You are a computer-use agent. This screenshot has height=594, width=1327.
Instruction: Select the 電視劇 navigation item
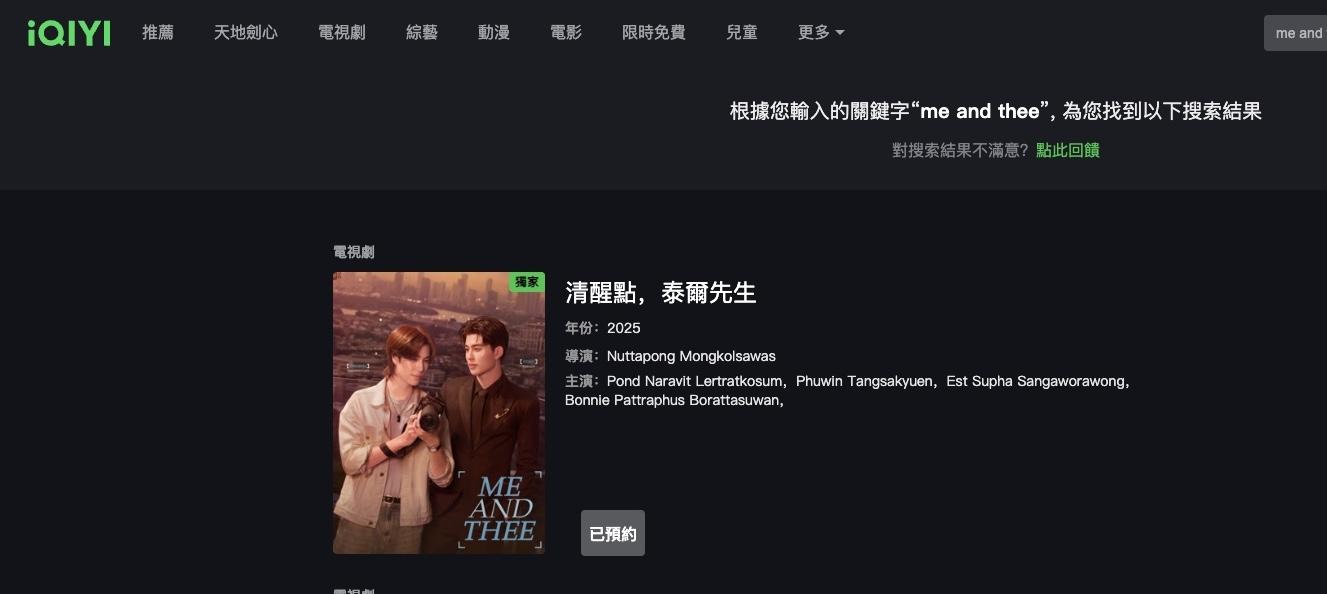pos(342,33)
